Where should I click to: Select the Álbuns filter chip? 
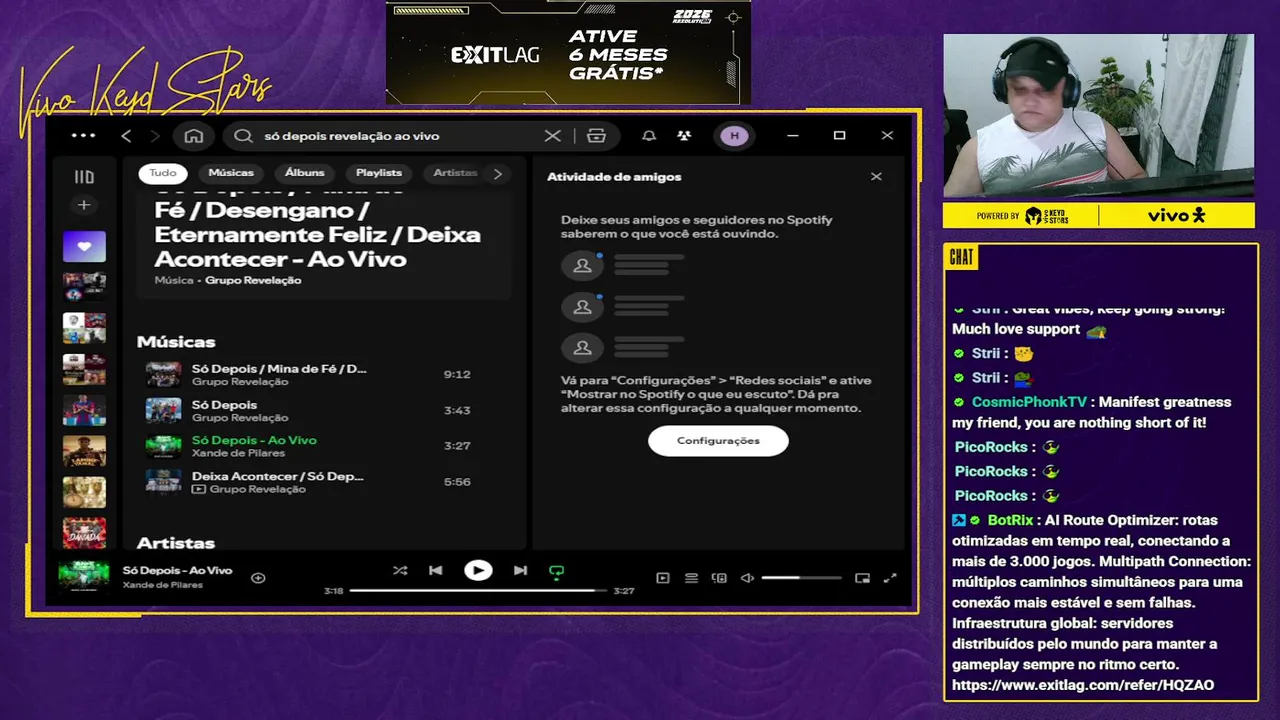coord(305,173)
